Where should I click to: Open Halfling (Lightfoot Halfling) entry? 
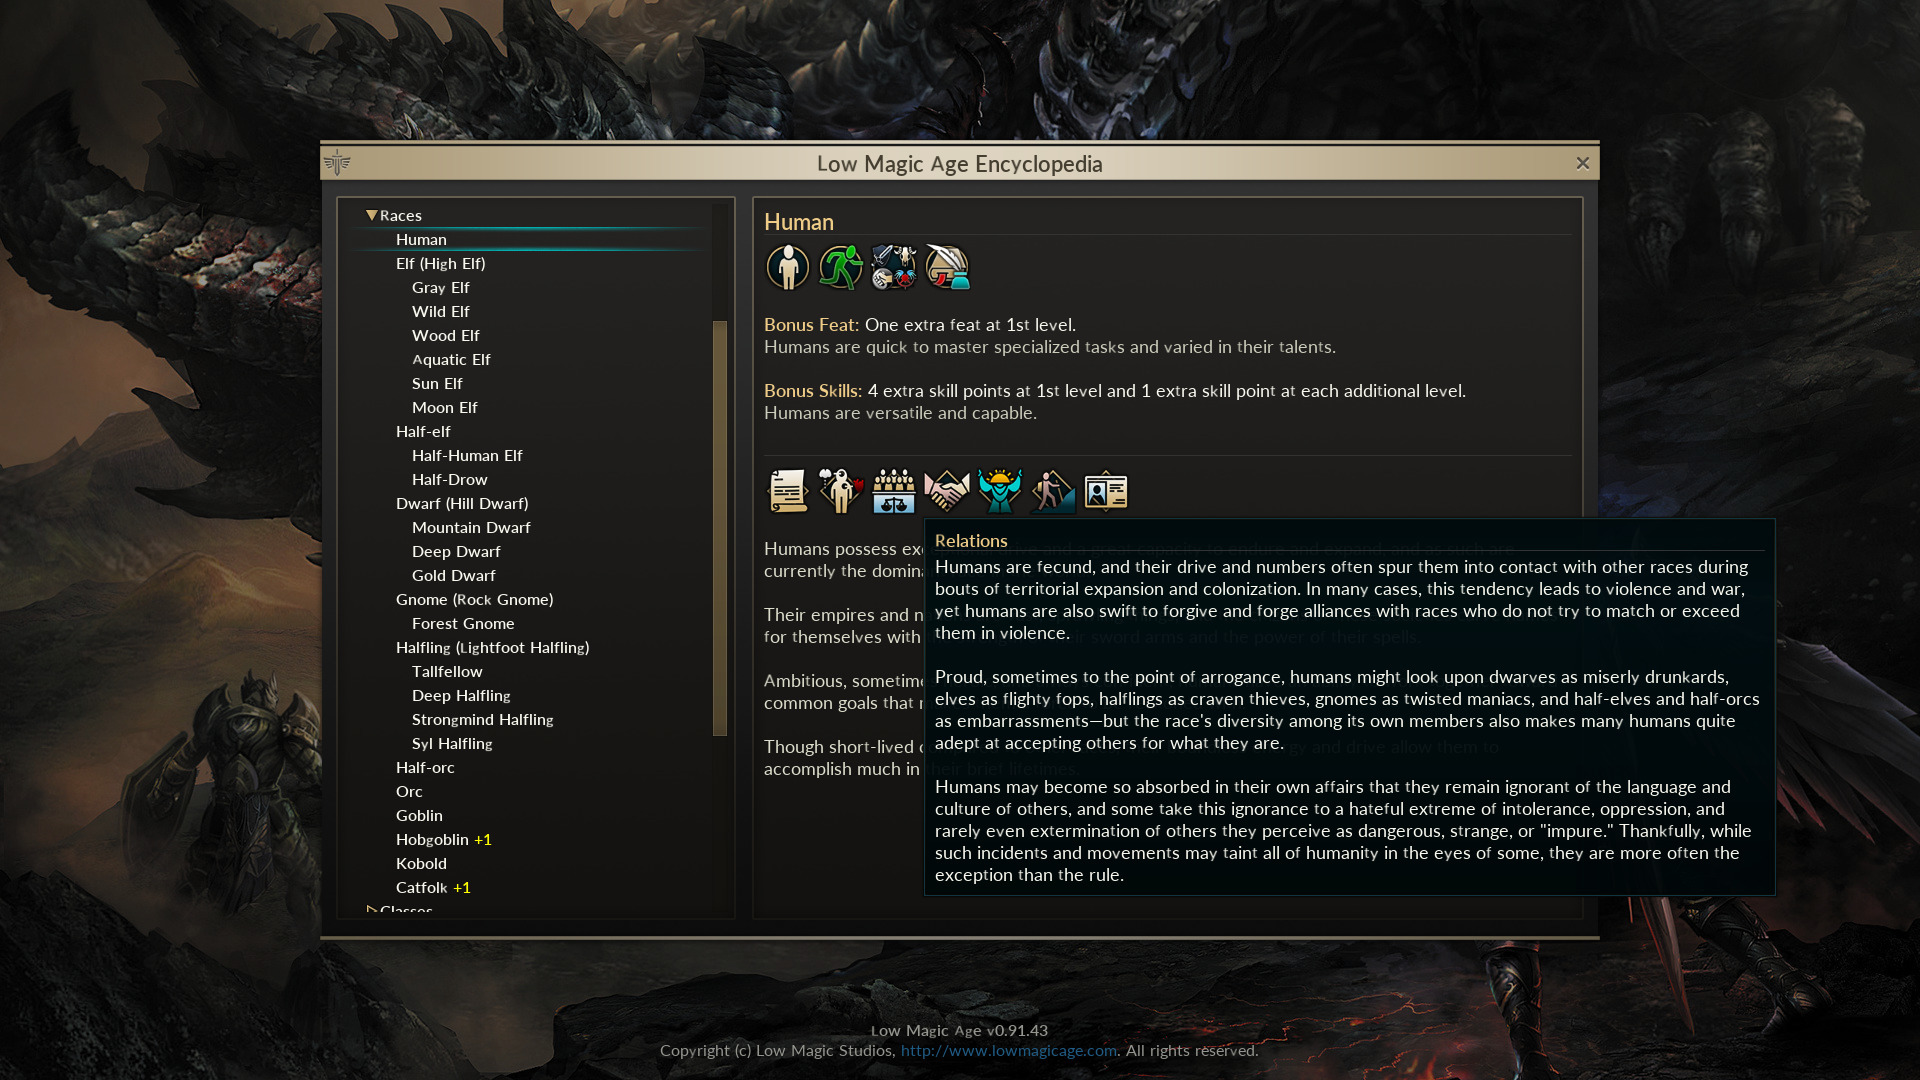click(x=492, y=647)
